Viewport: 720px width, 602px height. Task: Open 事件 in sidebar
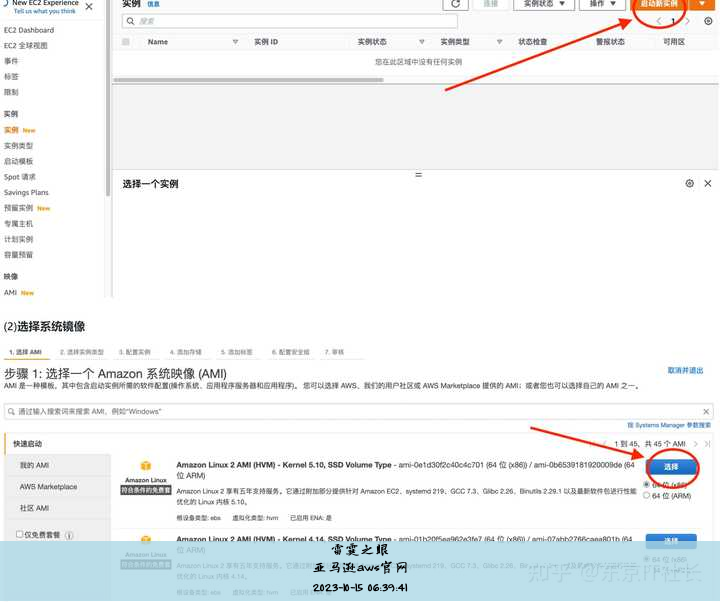click(x=11, y=61)
